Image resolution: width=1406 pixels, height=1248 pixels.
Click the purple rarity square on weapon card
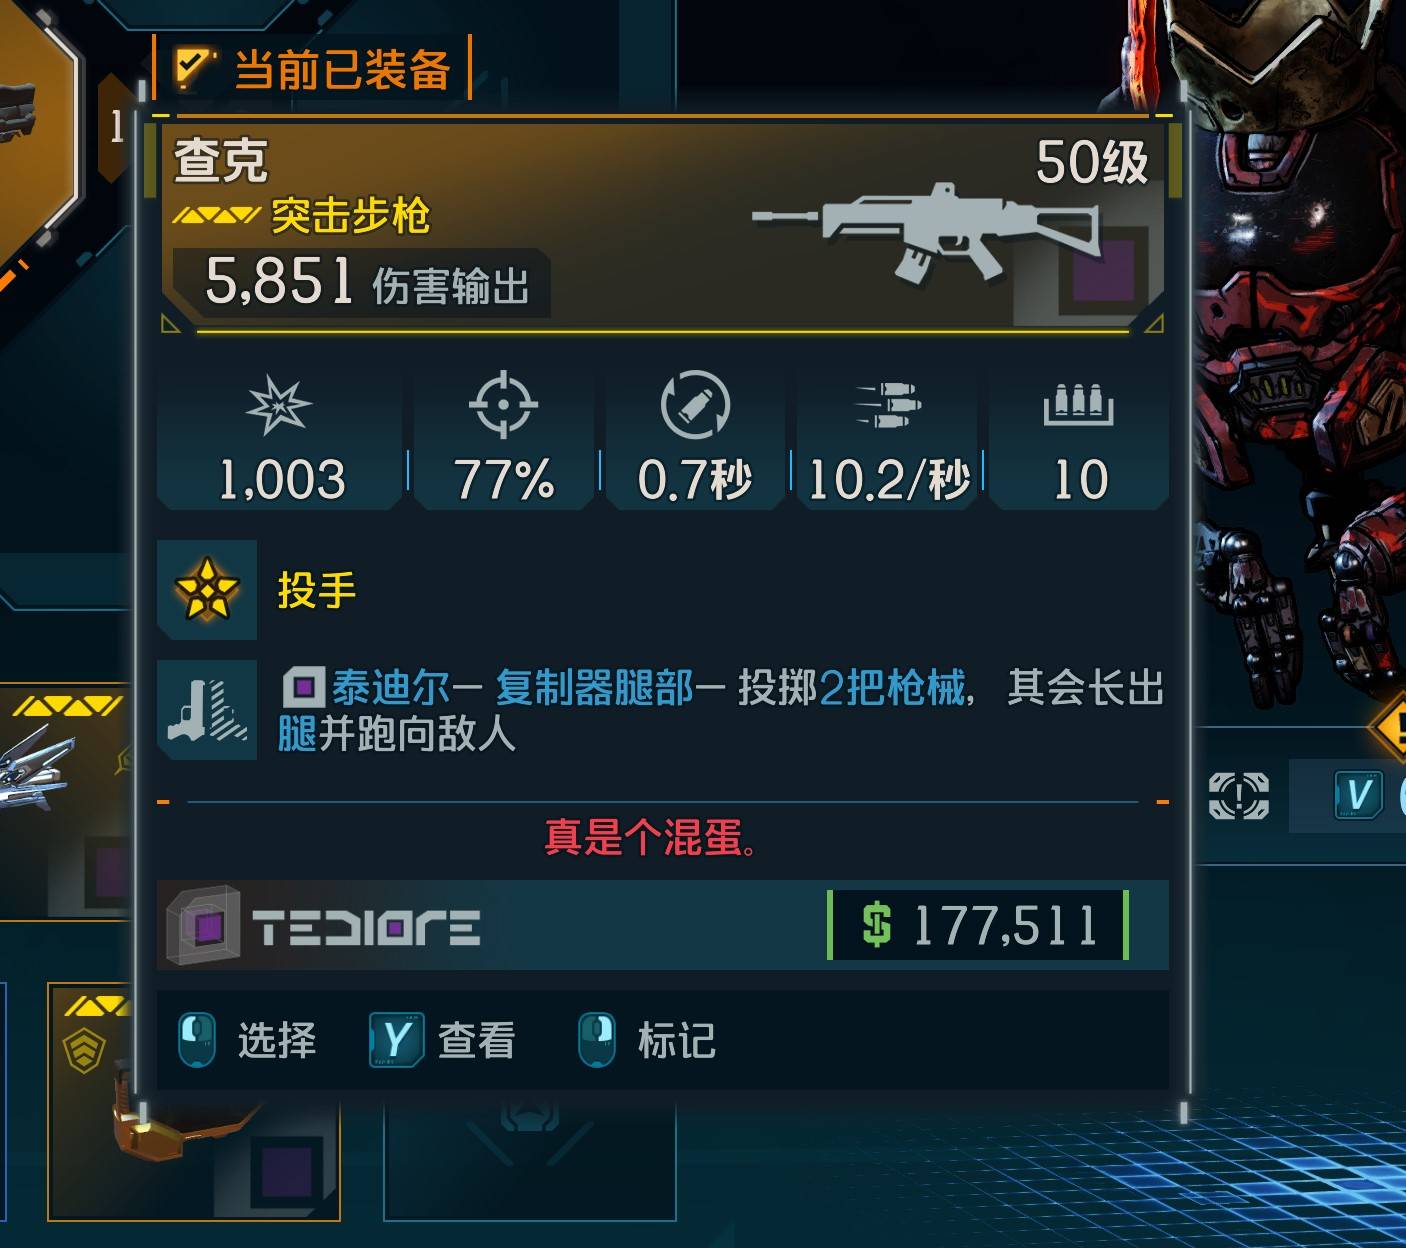click(x=1104, y=270)
